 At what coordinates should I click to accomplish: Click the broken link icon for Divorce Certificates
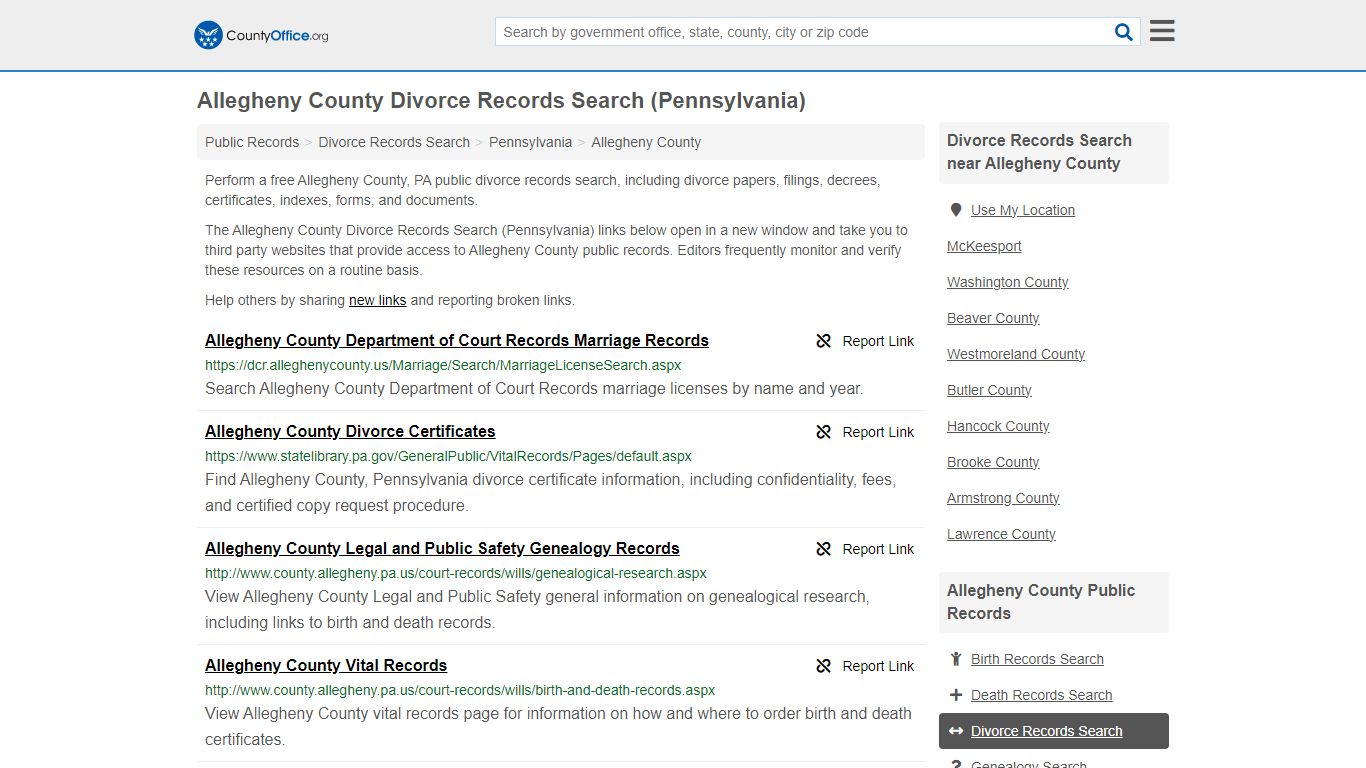coord(824,432)
